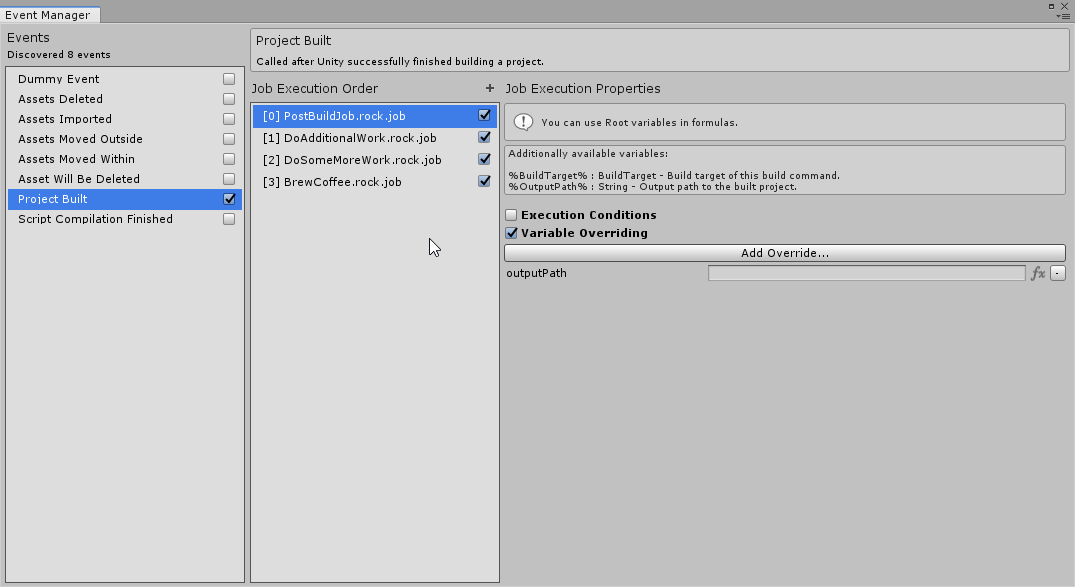Maximize the Event Manager window
This screenshot has height=587, width=1075.
pos(1052,6)
